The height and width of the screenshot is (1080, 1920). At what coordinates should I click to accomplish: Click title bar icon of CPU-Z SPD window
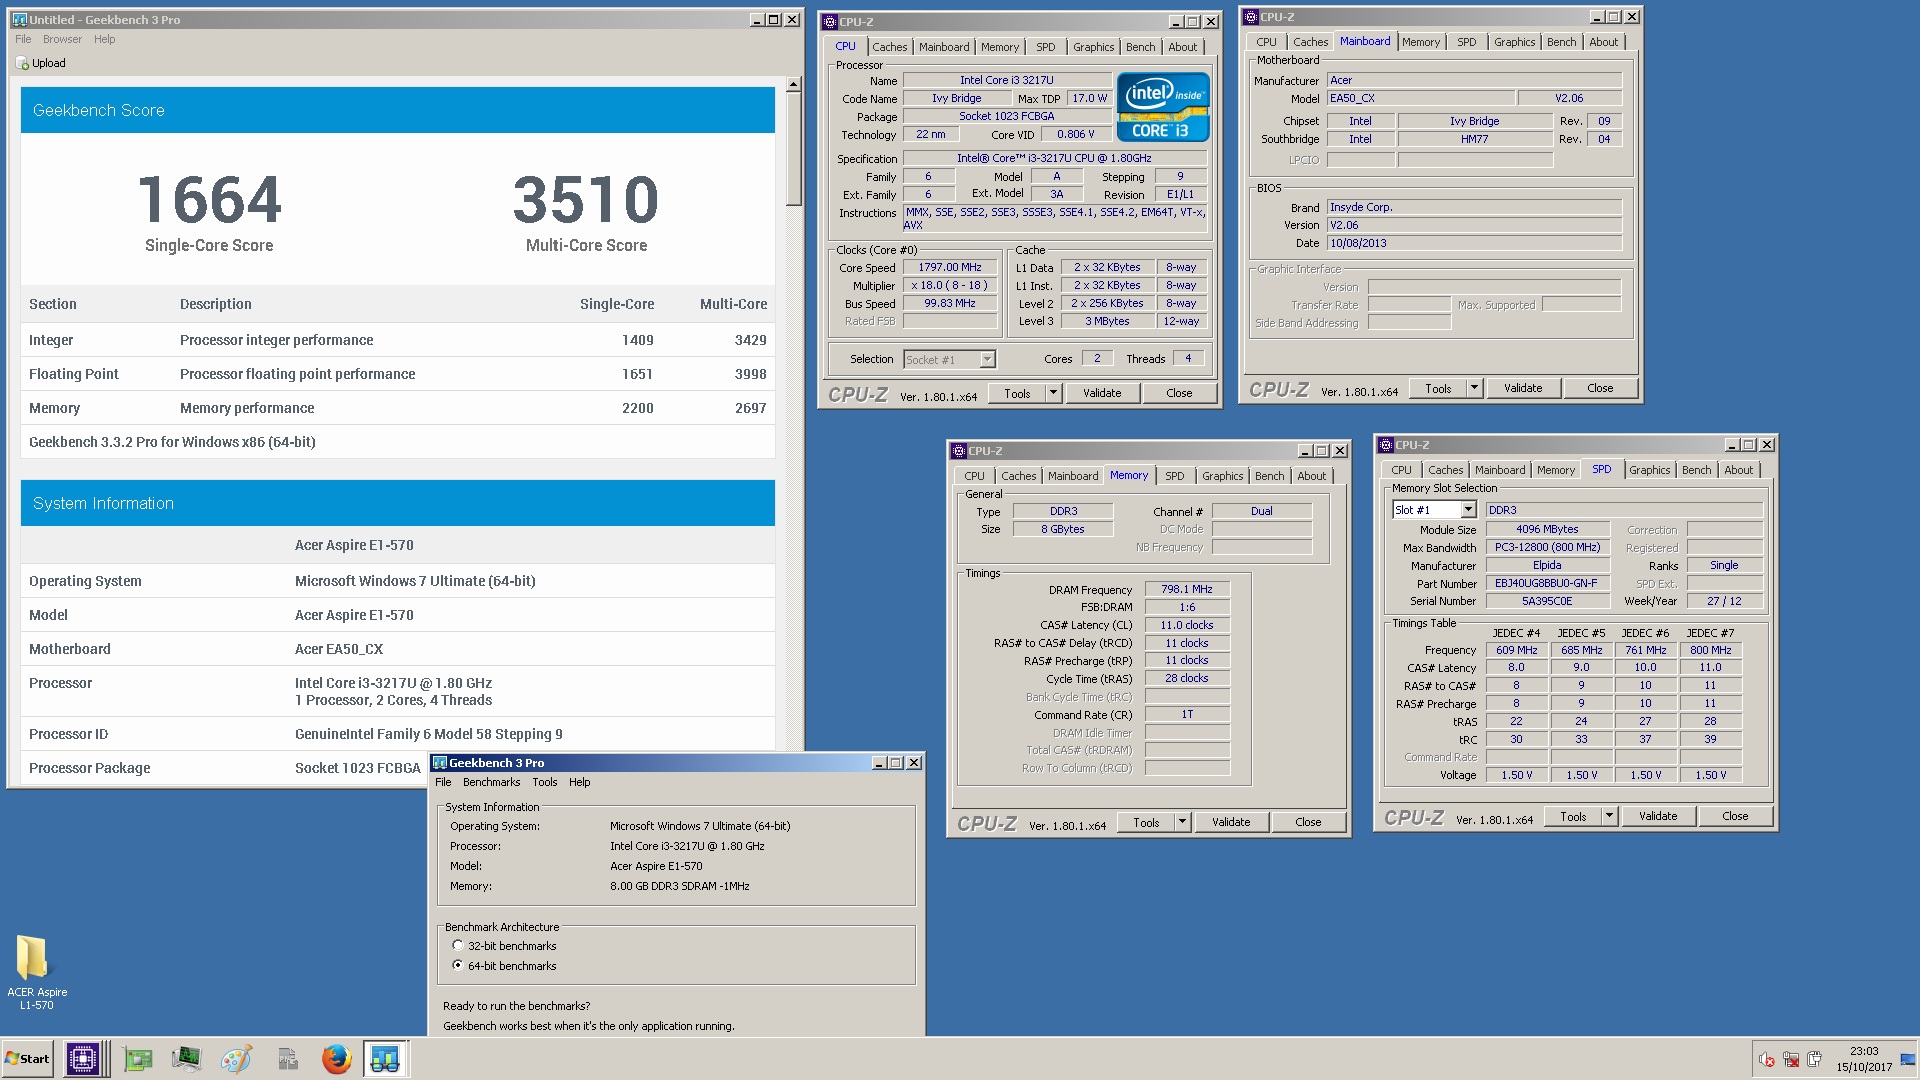click(1385, 445)
